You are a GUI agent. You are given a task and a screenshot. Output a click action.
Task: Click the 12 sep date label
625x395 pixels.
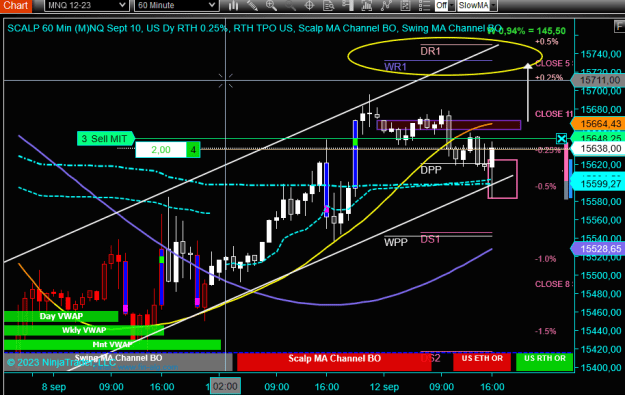(x=384, y=387)
